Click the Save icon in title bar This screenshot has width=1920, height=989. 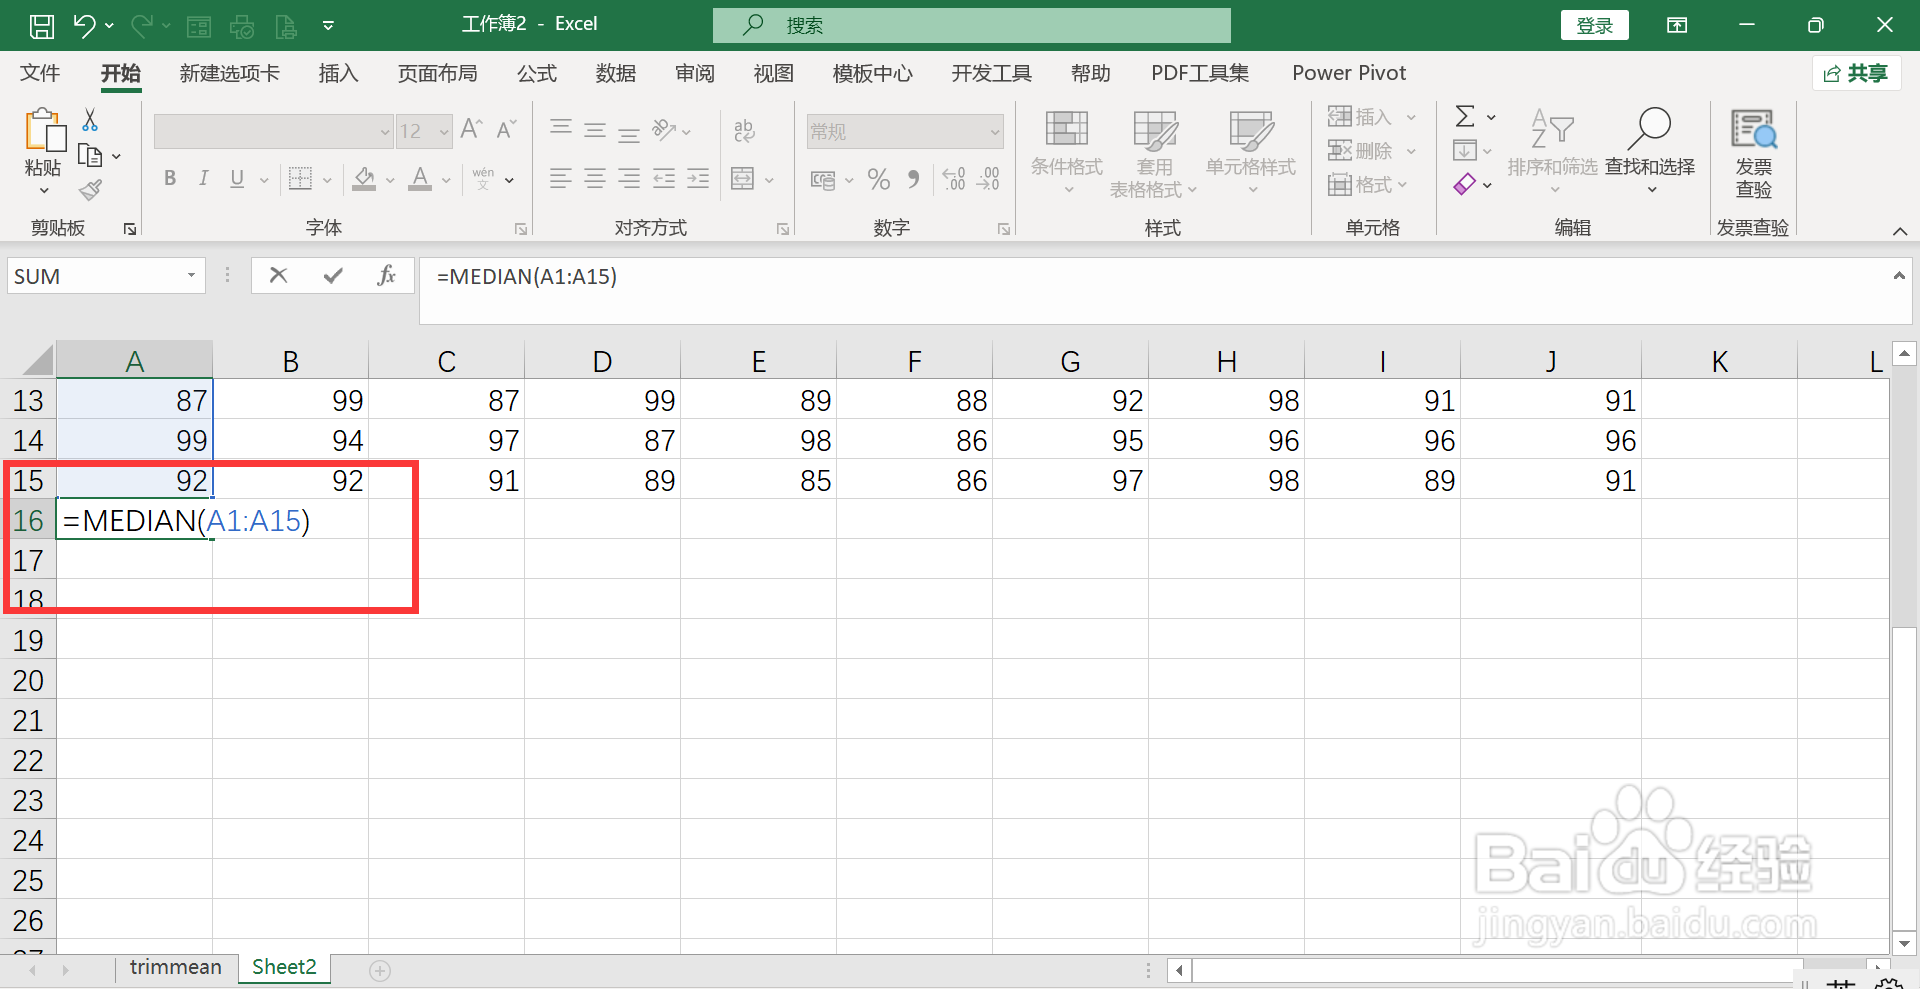click(42, 26)
